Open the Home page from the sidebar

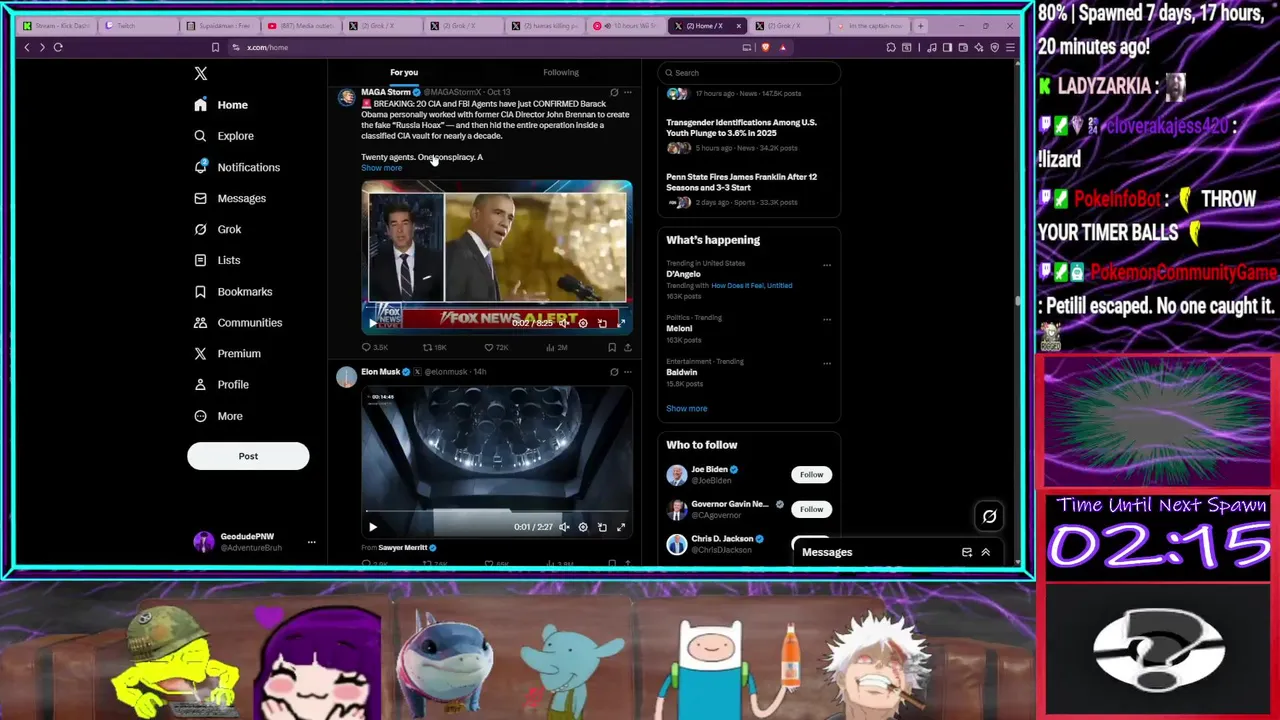pos(221,105)
